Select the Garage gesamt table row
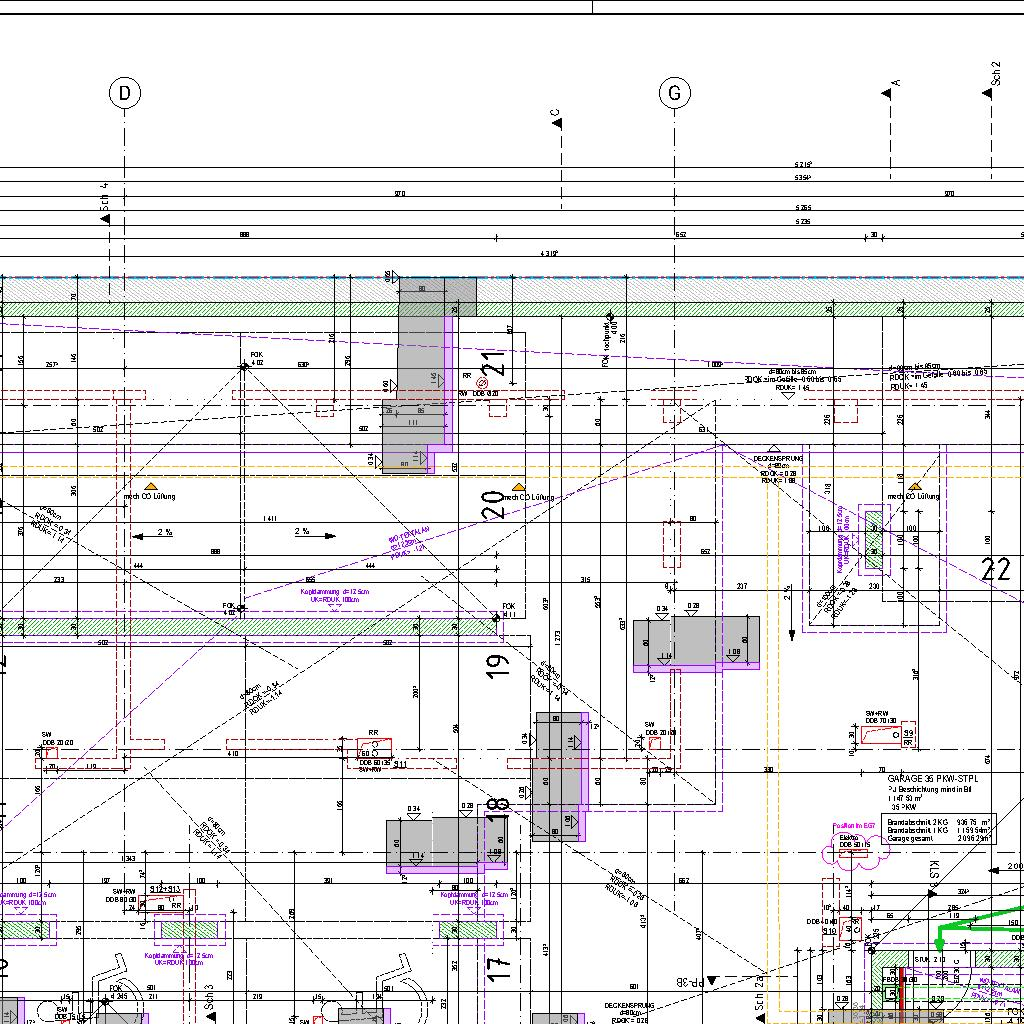1024x1024 pixels. [939, 837]
